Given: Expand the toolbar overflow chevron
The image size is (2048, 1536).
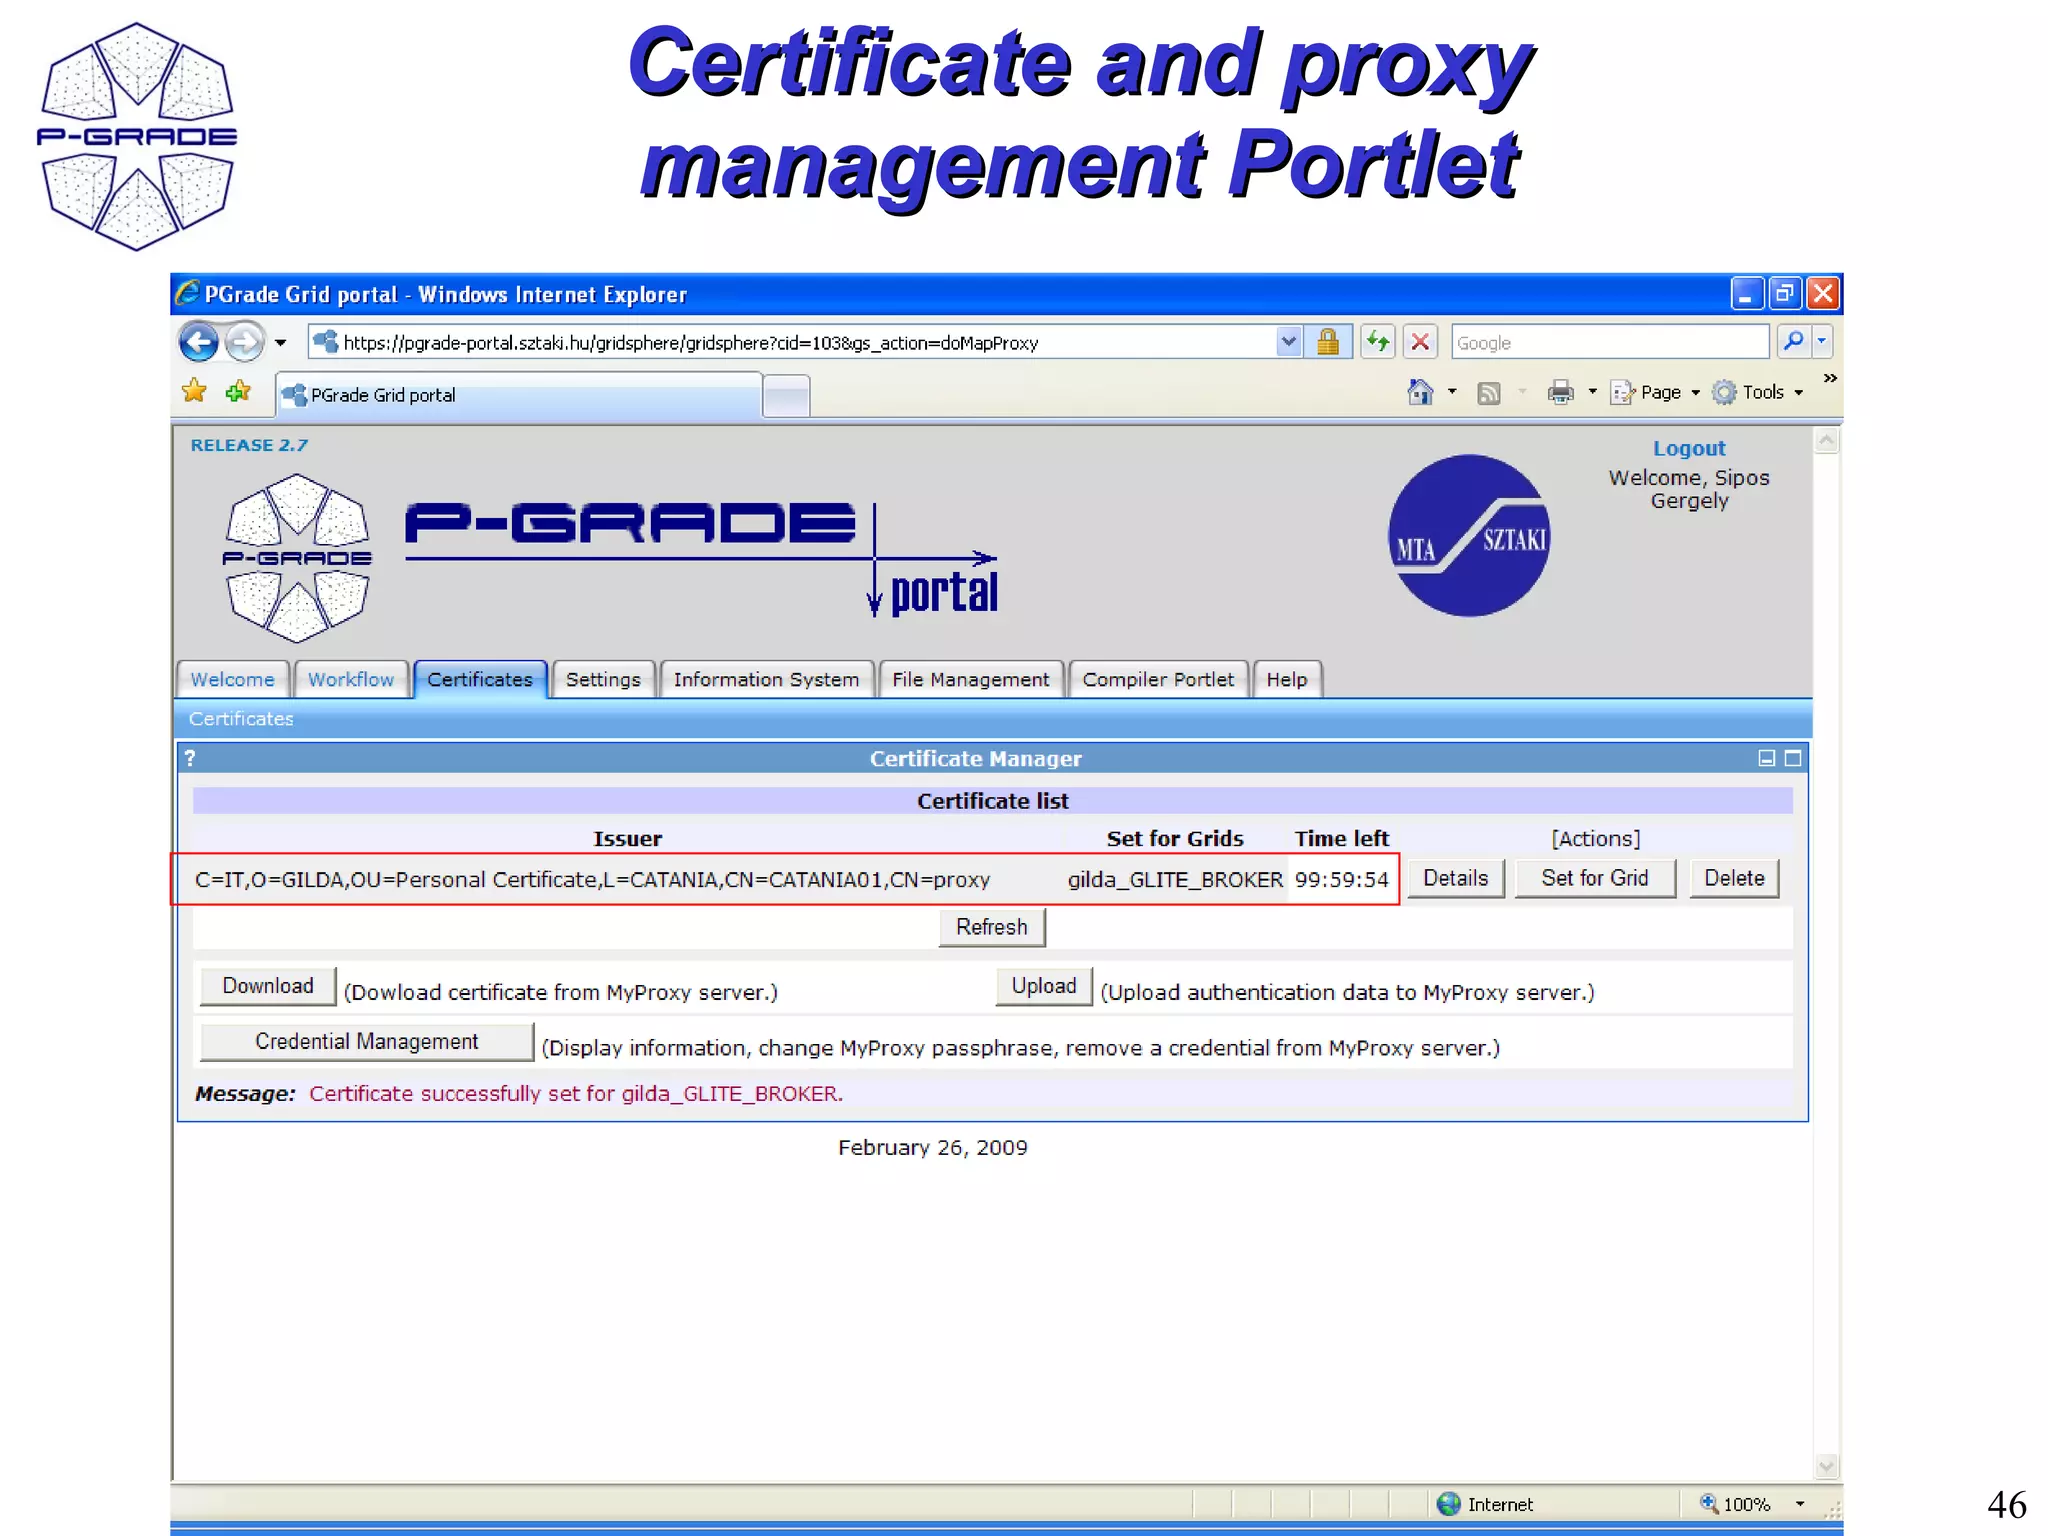Looking at the screenshot, I should (x=1830, y=378).
